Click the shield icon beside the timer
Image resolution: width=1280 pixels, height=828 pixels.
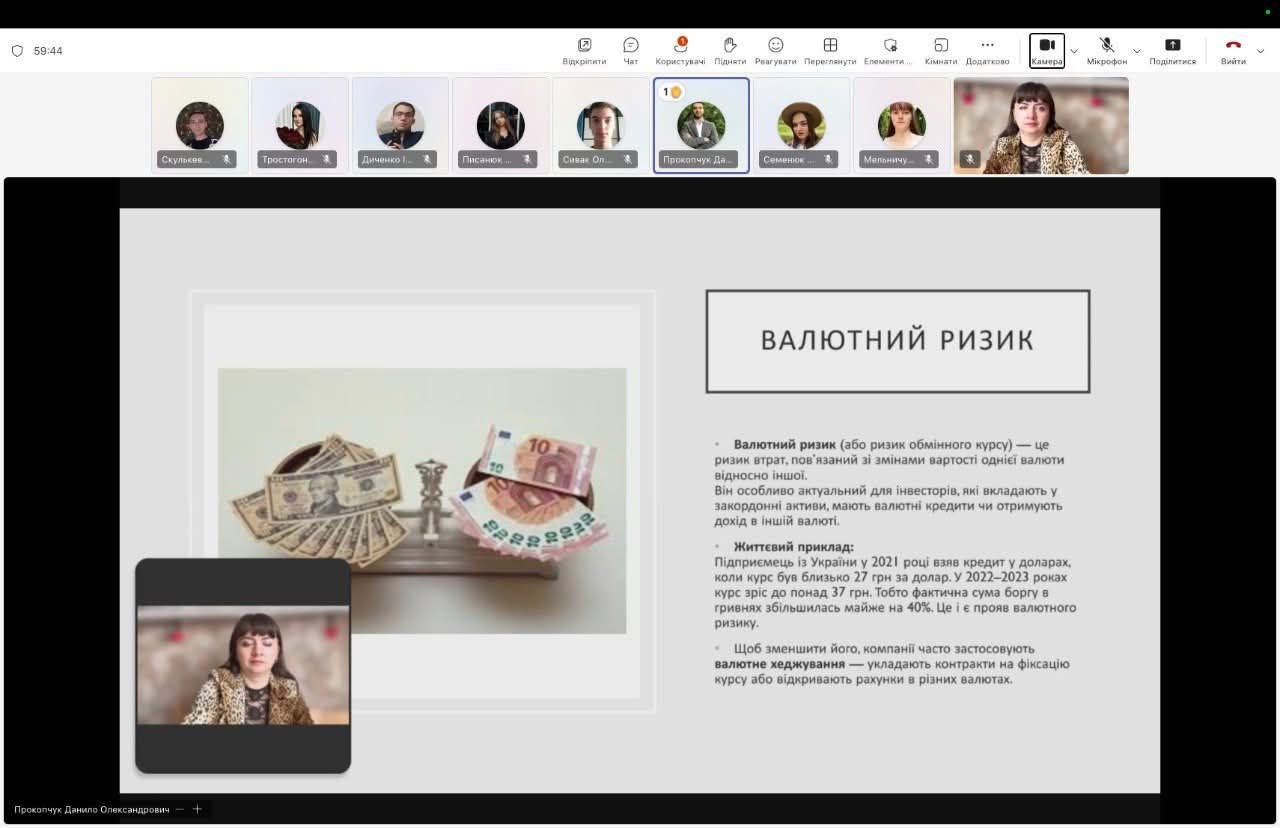coord(17,51)
